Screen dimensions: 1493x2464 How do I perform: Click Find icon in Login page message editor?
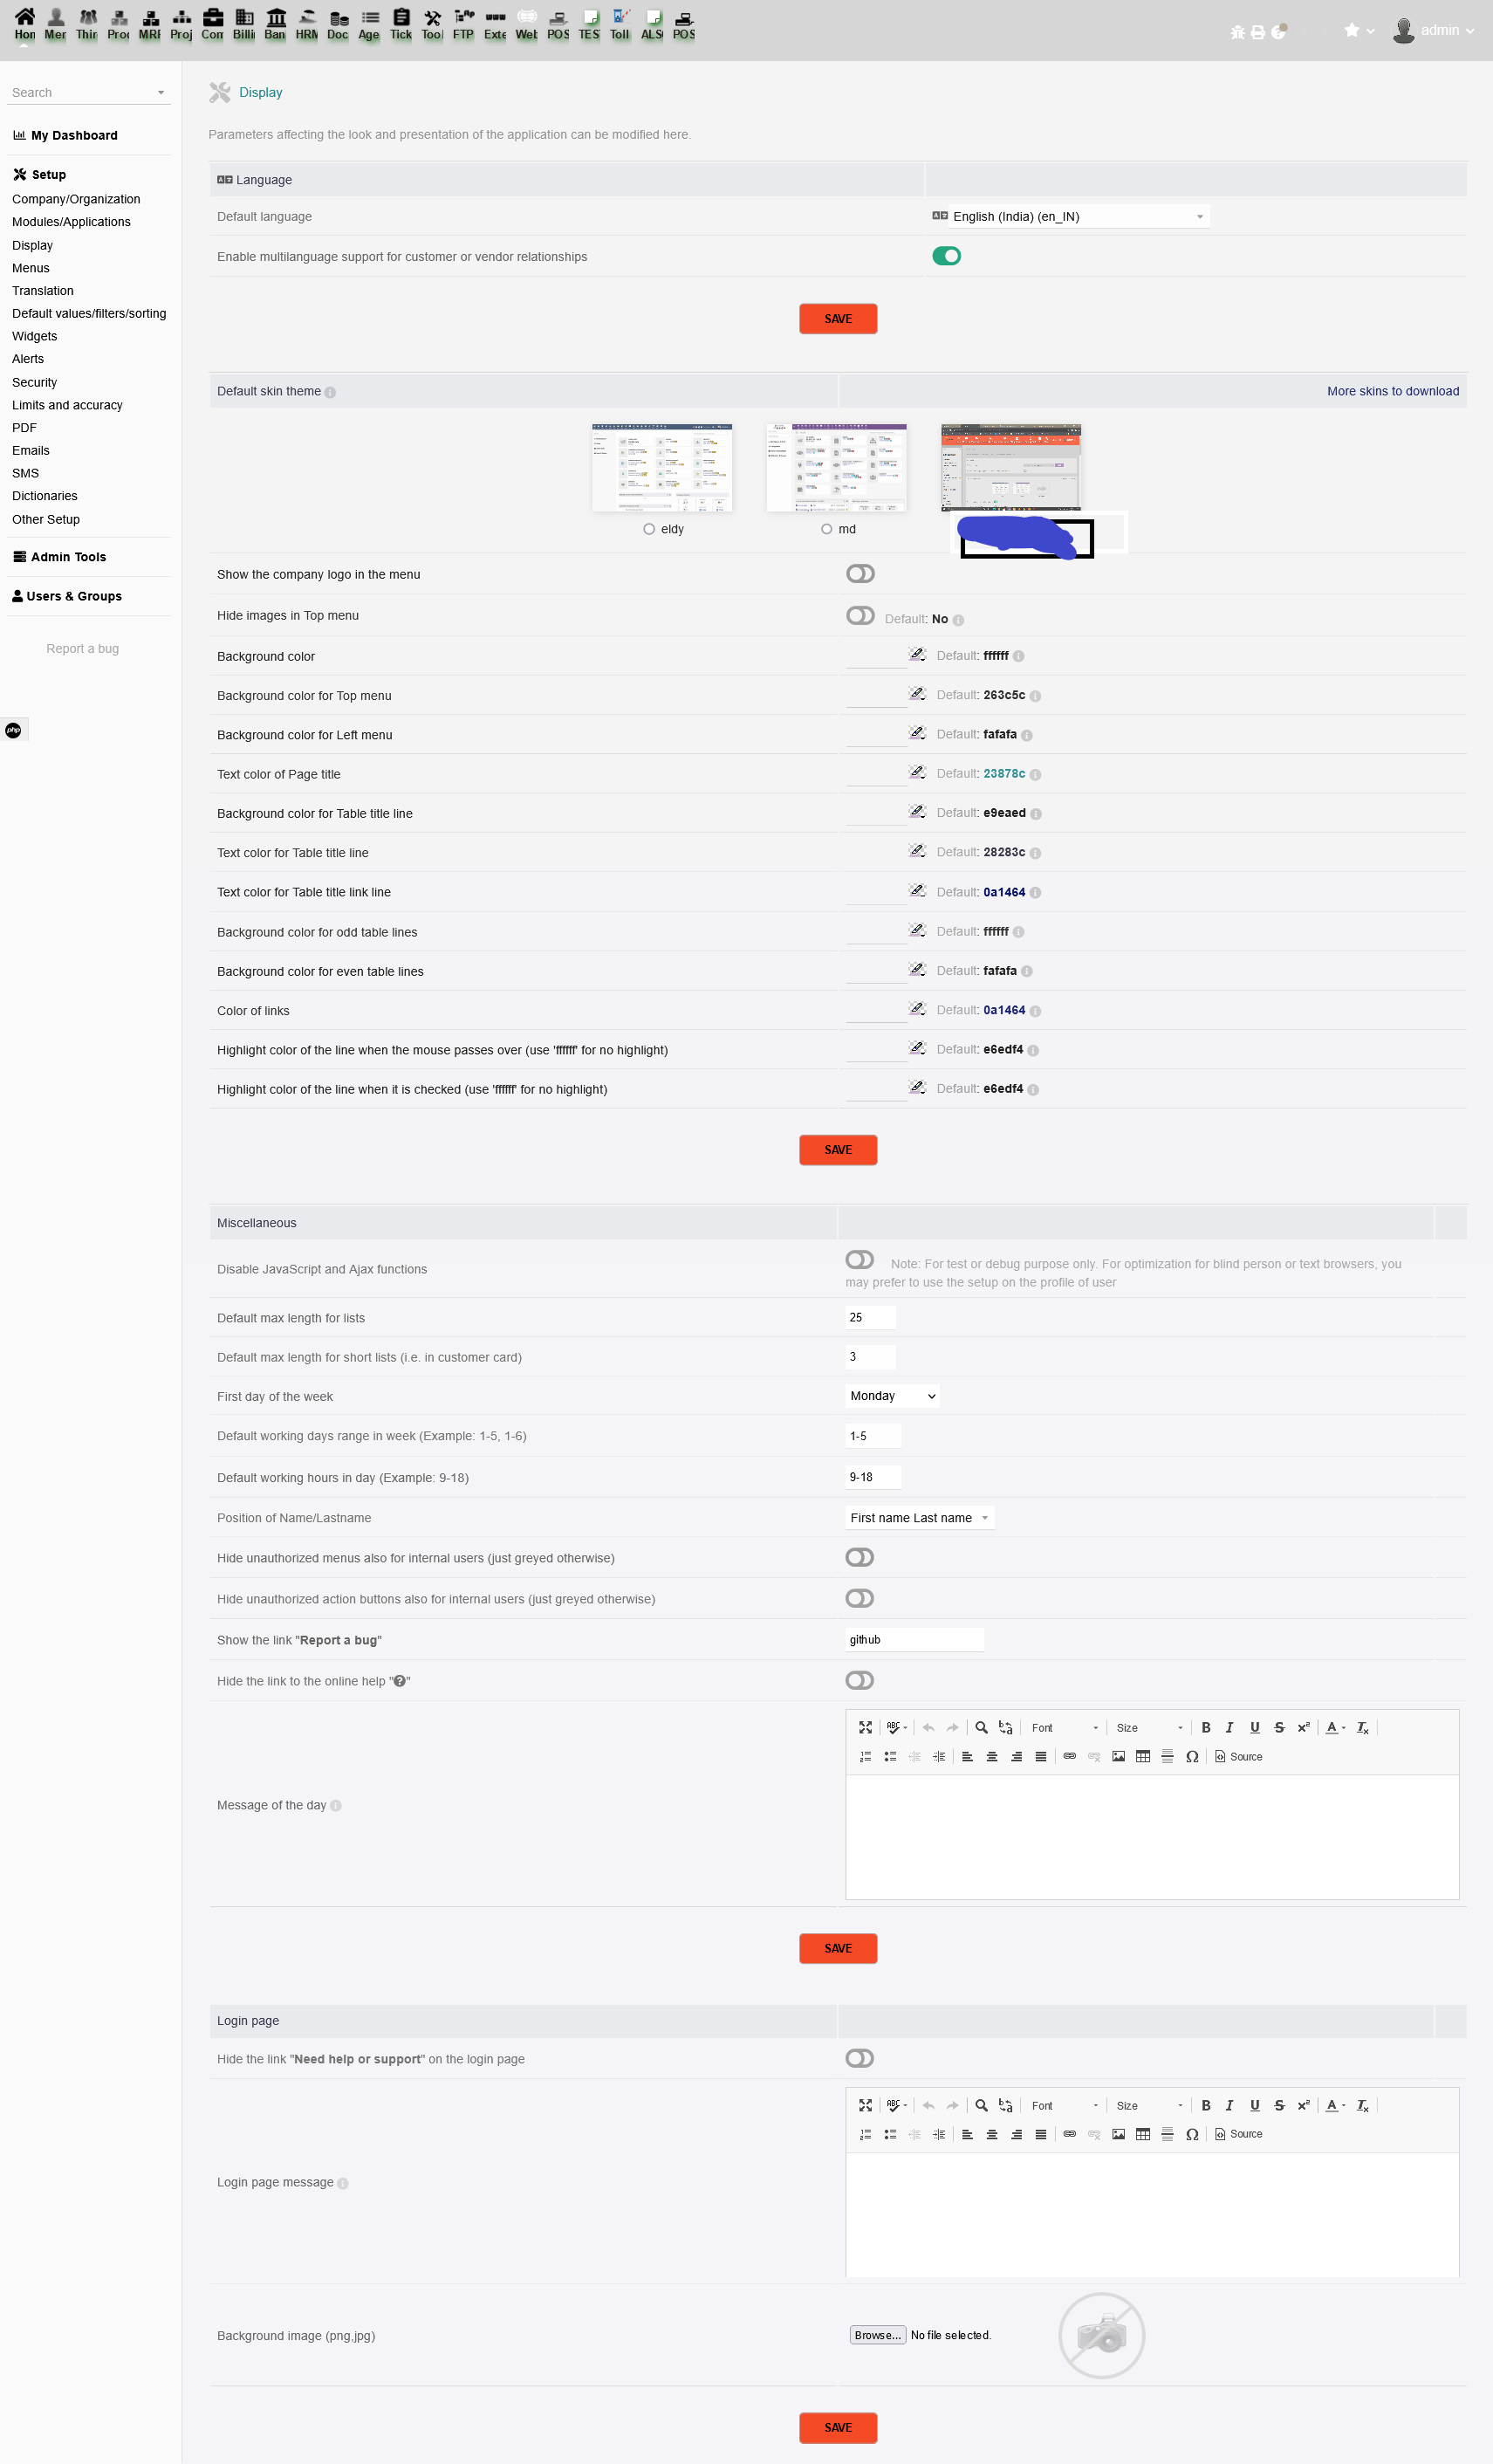coord(981,2105)
